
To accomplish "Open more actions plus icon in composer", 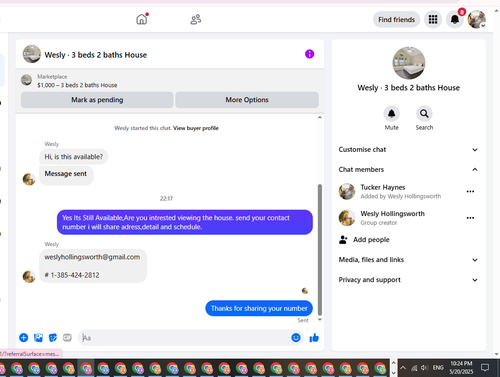I will point(24,338).
